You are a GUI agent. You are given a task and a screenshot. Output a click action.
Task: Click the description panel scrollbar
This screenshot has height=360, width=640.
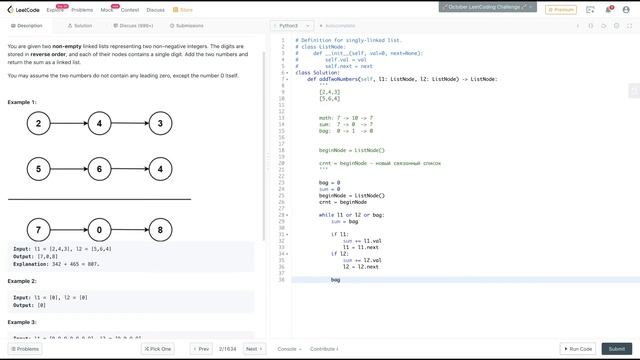[x=264, y=146]
